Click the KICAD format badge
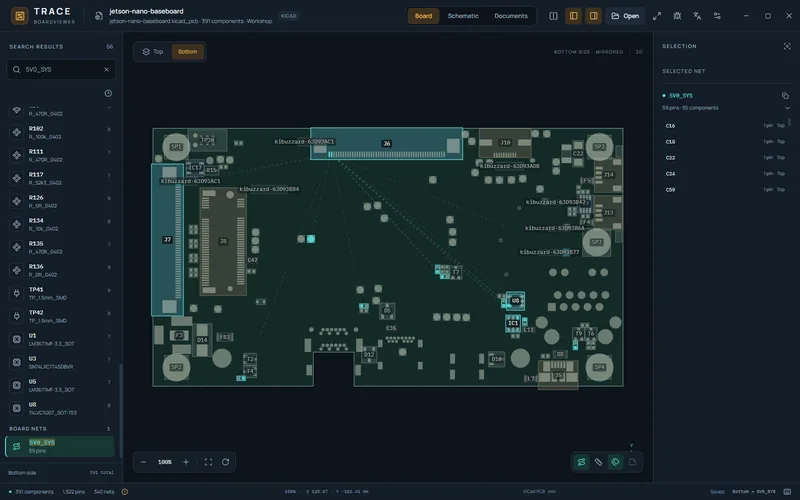 tap(288, 16)
